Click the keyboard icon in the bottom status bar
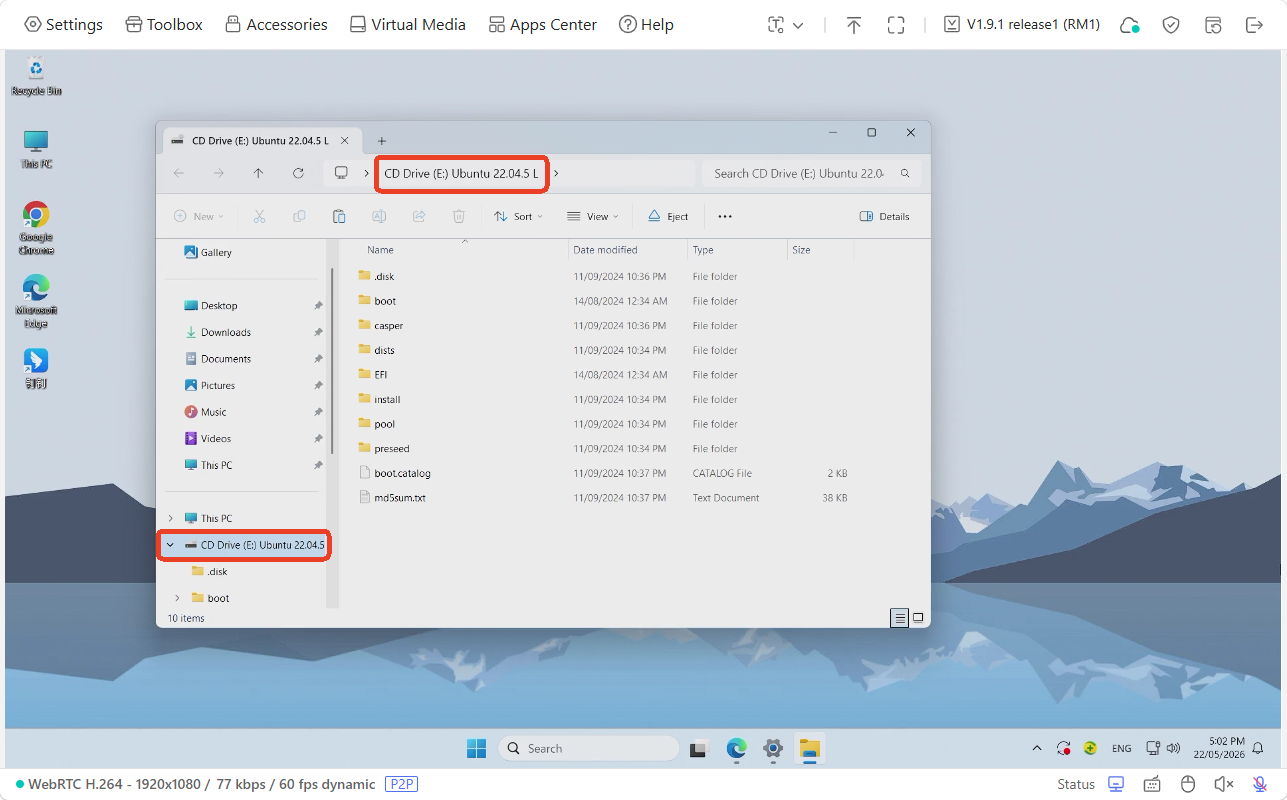The image size is (1287, 800). [1152, 784]
